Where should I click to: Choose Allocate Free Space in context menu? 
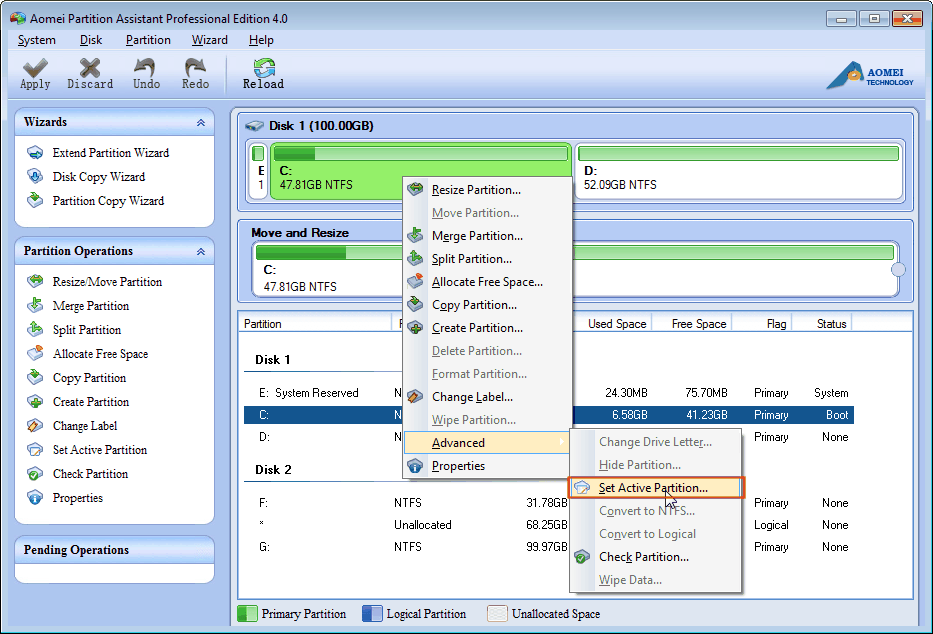tap(487, 282)
